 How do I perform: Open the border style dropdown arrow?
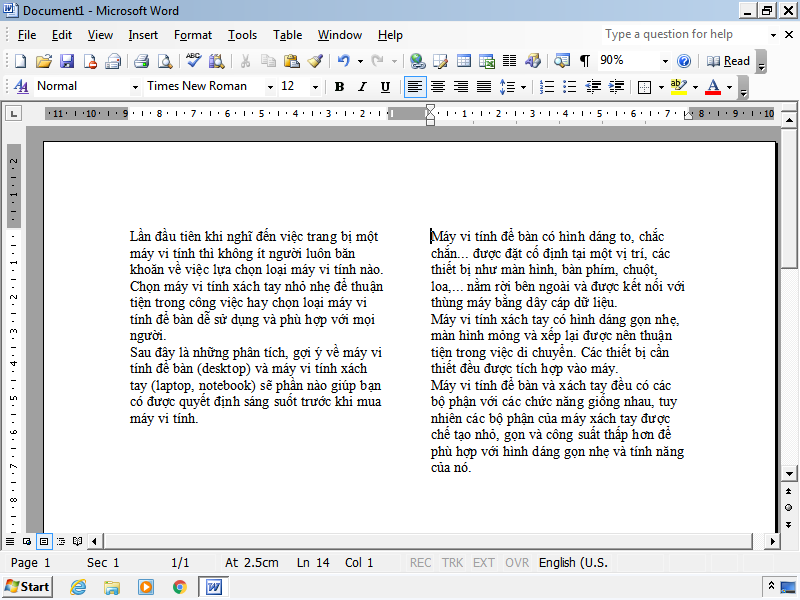pos(661,87)
